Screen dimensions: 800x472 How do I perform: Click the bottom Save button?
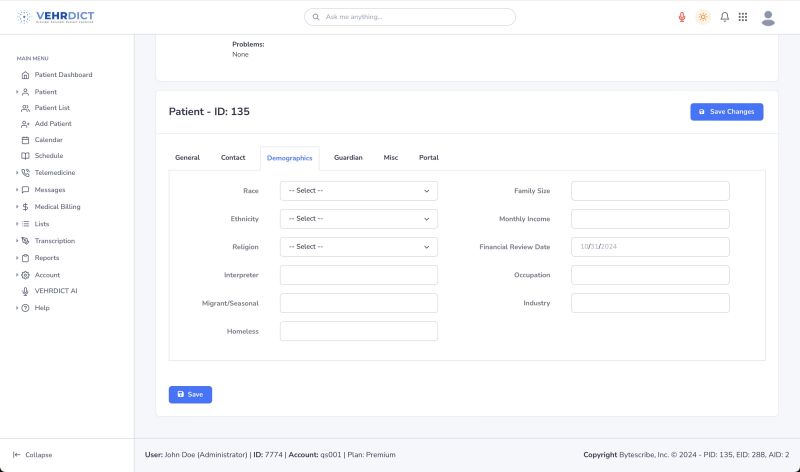click(190, 394)
